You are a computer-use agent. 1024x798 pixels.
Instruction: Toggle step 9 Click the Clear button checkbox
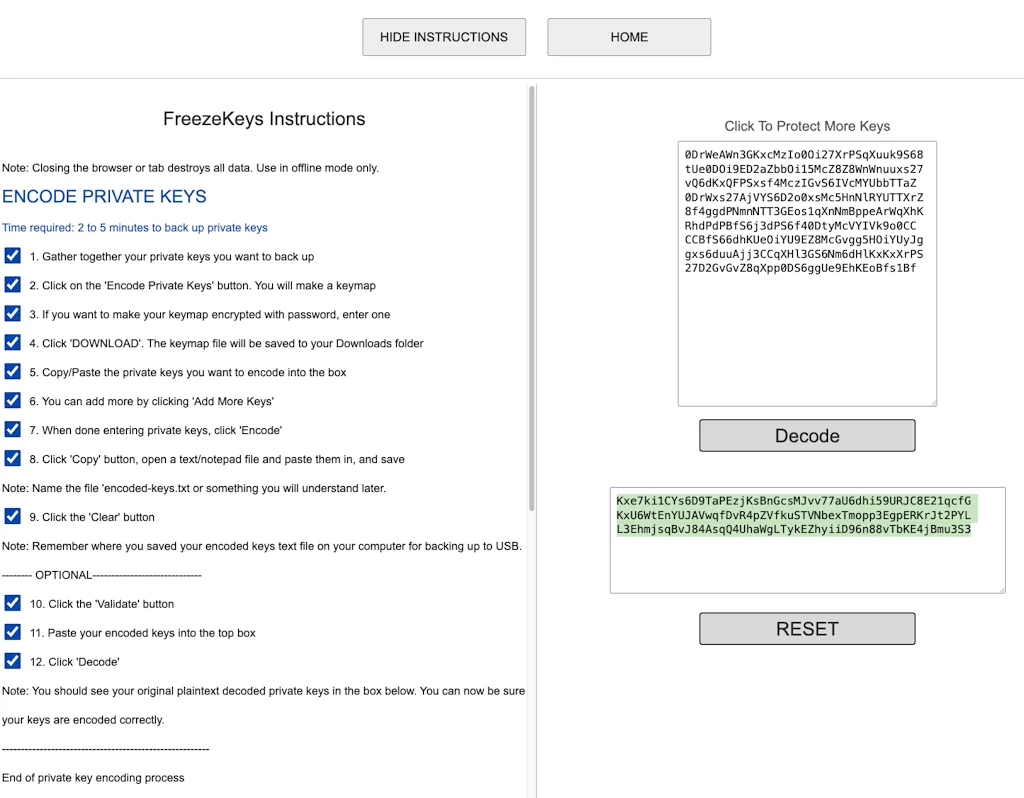[x=12, y=517]
